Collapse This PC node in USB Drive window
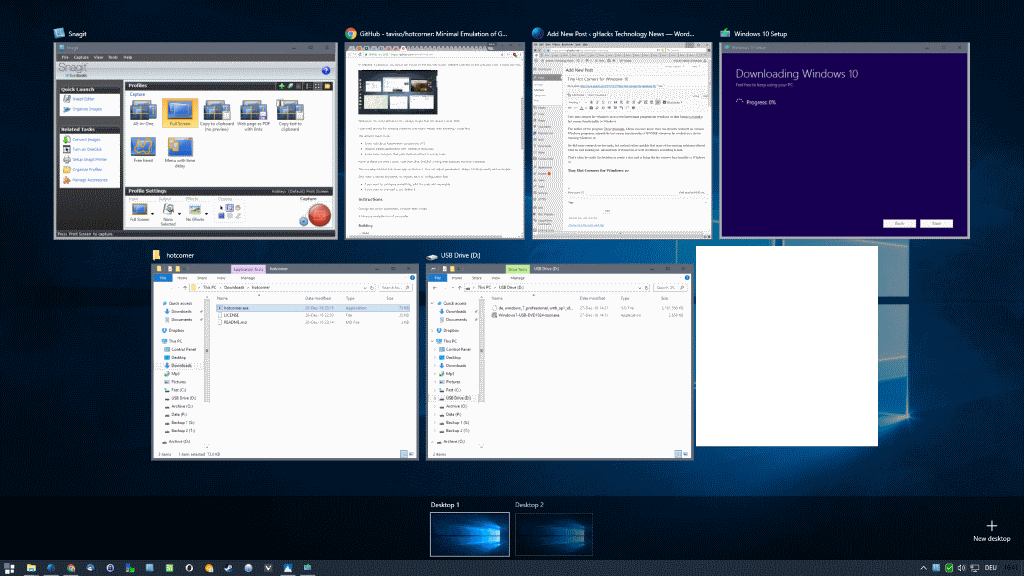Viewport: 1024px width, 576px height. pyautogui.click(x=432, y=341)
